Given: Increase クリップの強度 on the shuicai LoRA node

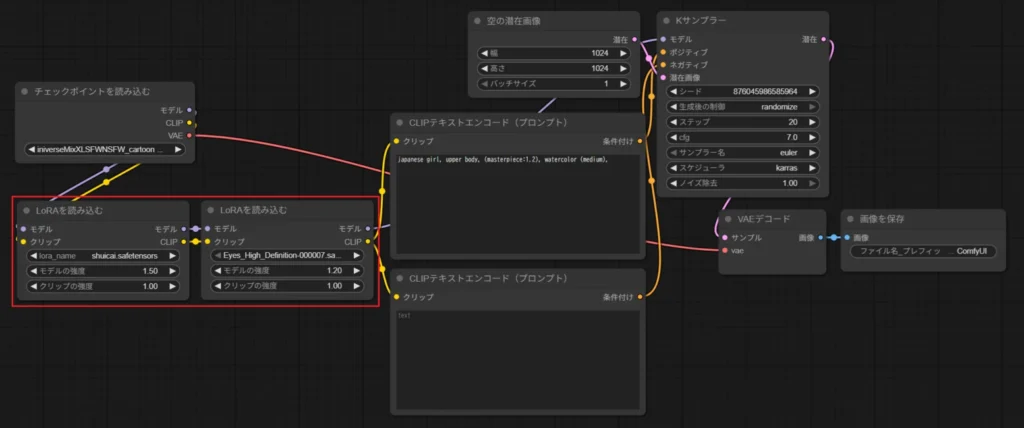Looking at the screenshot, I should click(173, 286).
